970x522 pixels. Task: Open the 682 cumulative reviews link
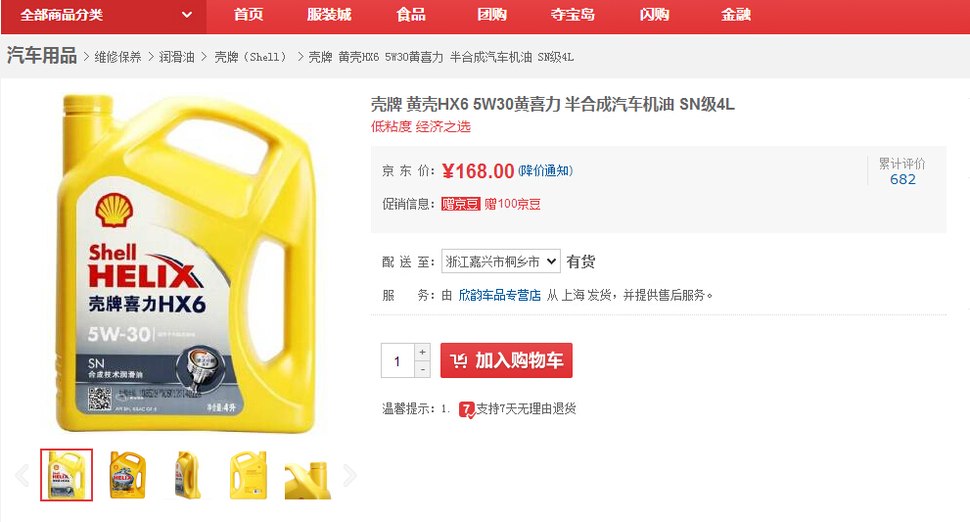coord(902,179)
